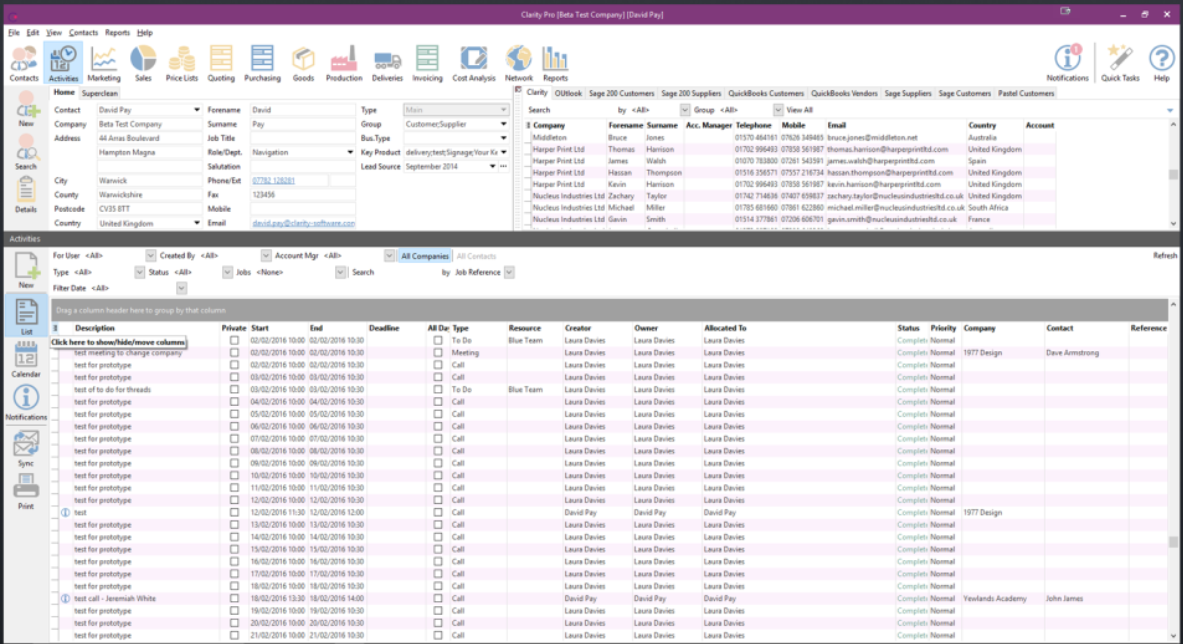1183x644 pixels.
Task: Expand the Jobs dropdown showing None
Action: pyautogui.click(x=341, y=271)
